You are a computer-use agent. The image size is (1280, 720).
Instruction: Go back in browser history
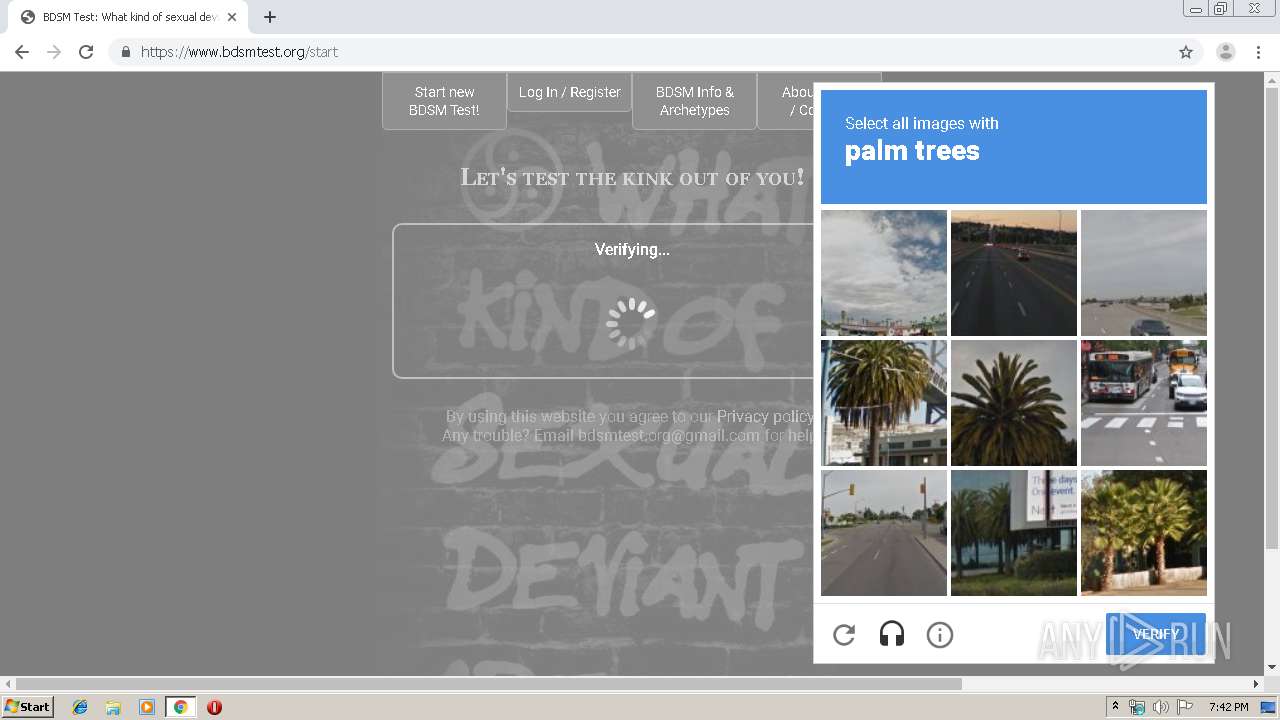[x=22, y=52]
